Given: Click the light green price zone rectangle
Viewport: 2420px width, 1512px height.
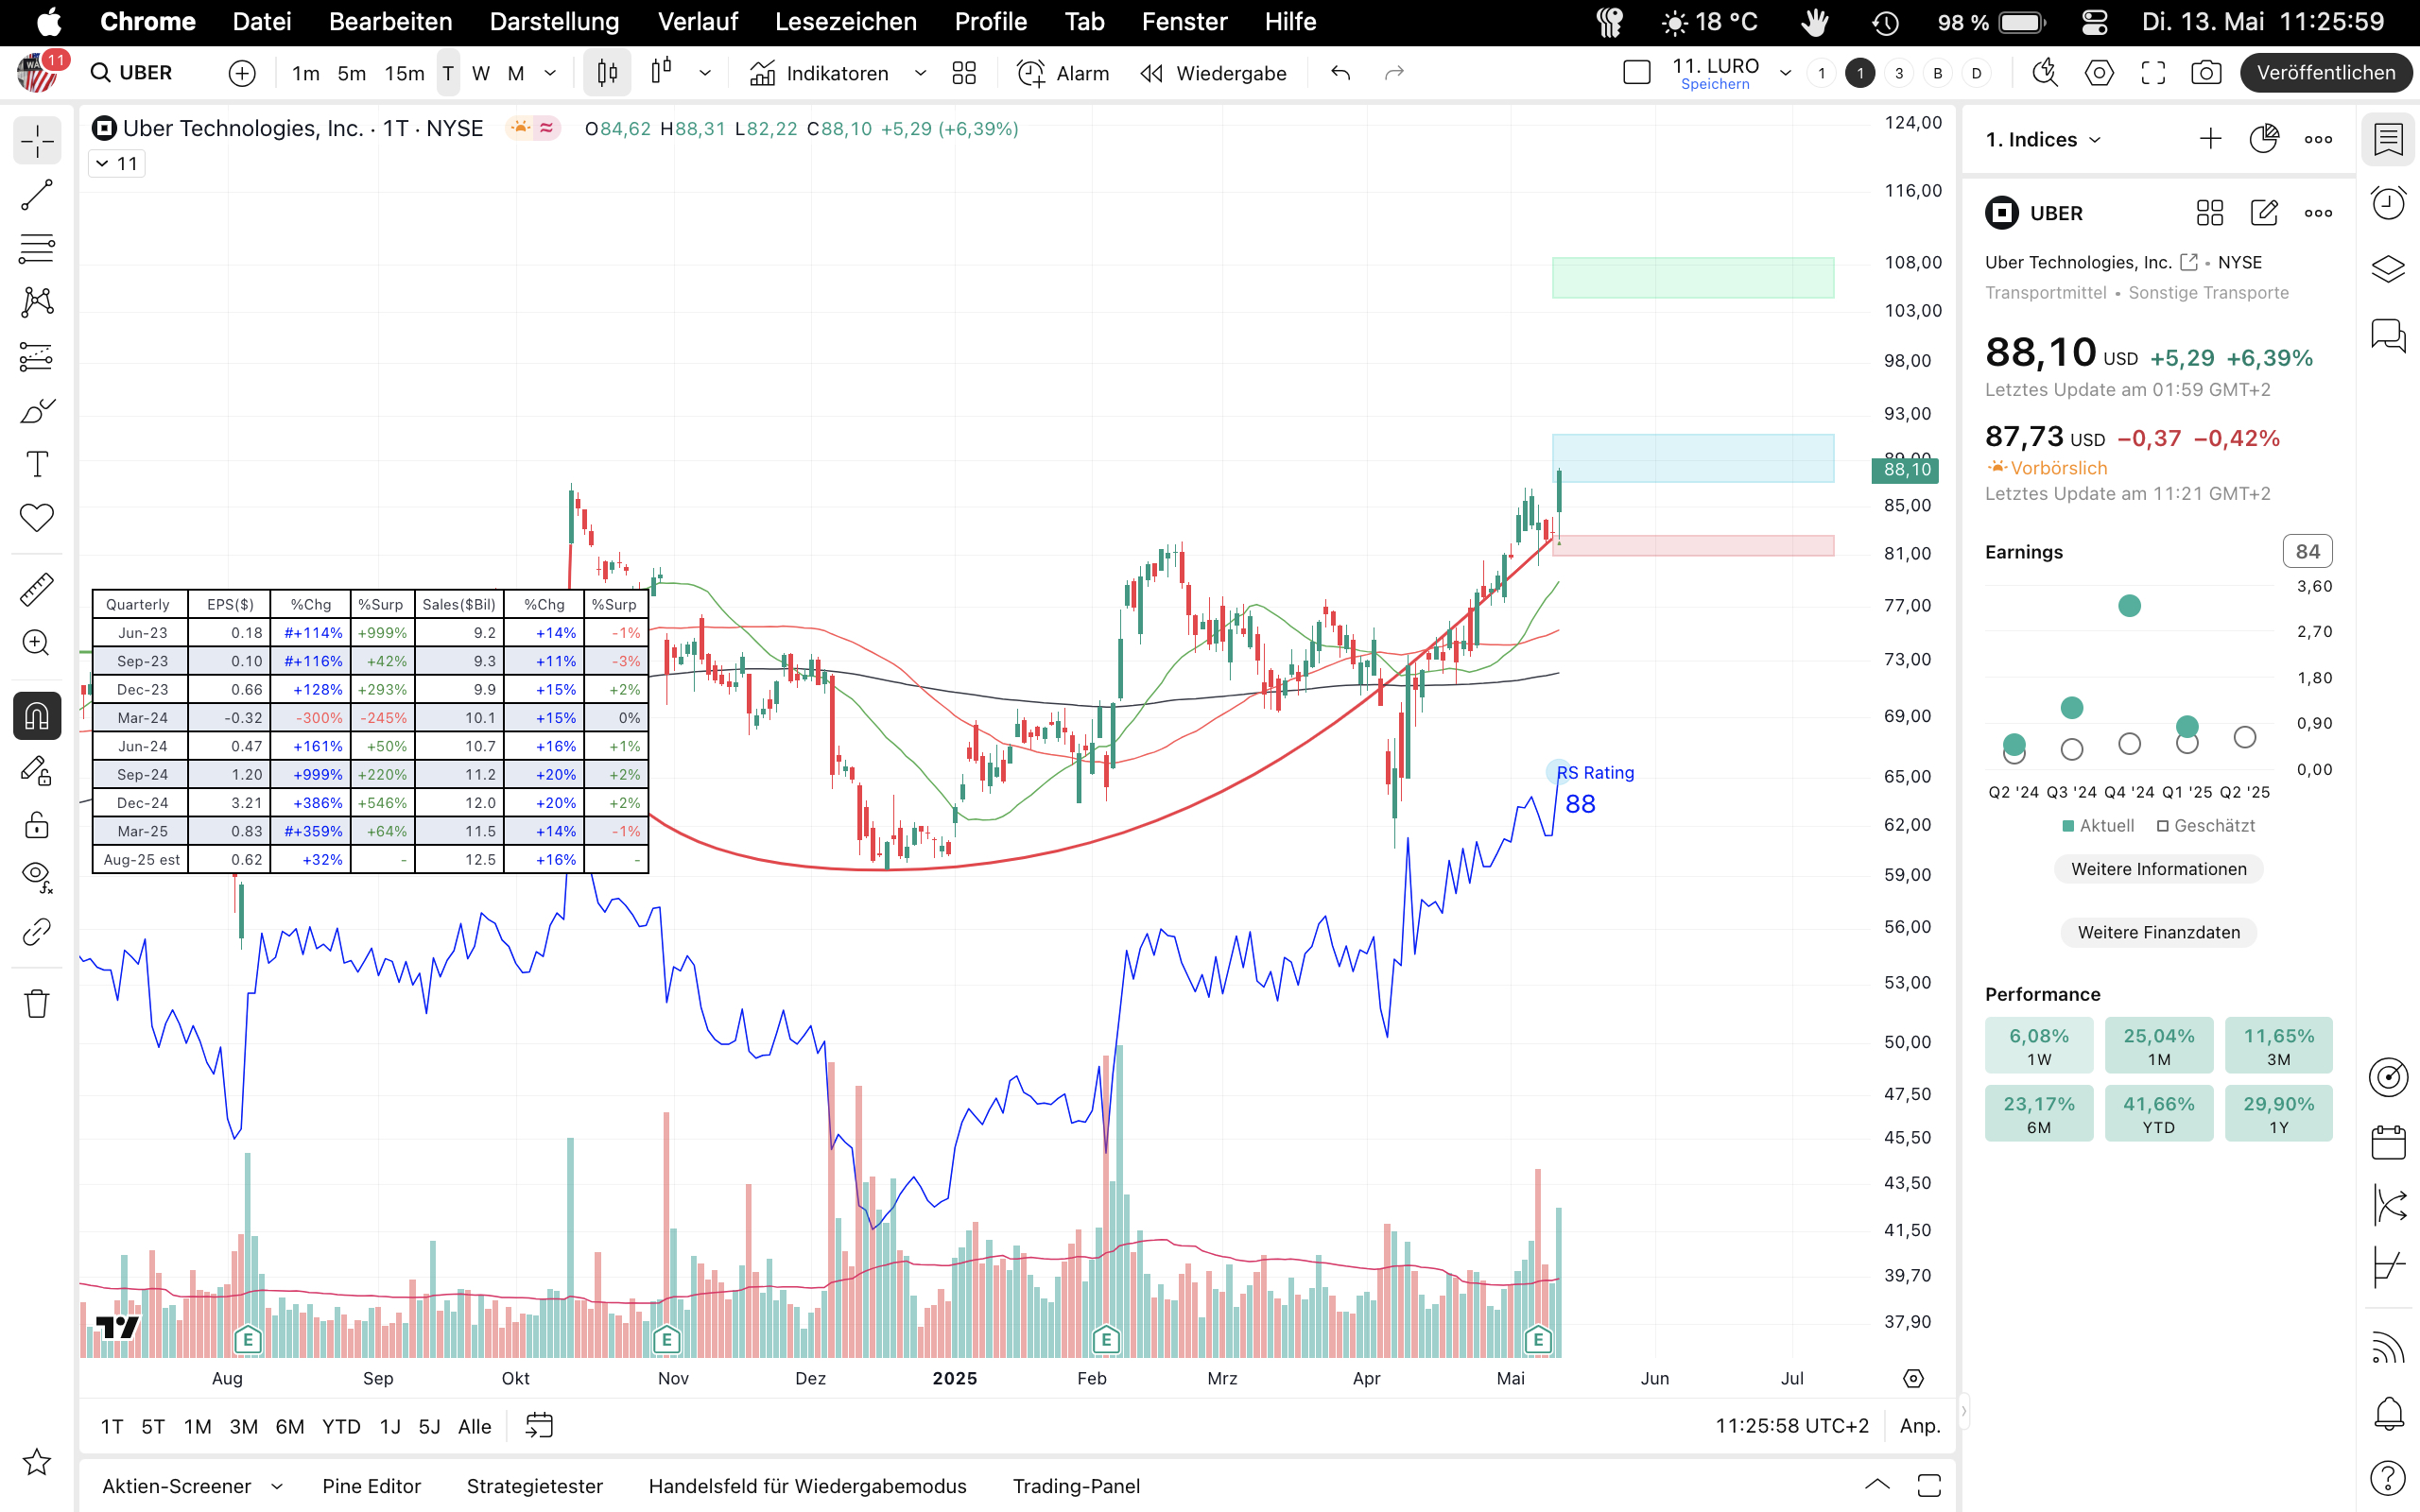Looking at the screenshot, I should point(1692,278).
